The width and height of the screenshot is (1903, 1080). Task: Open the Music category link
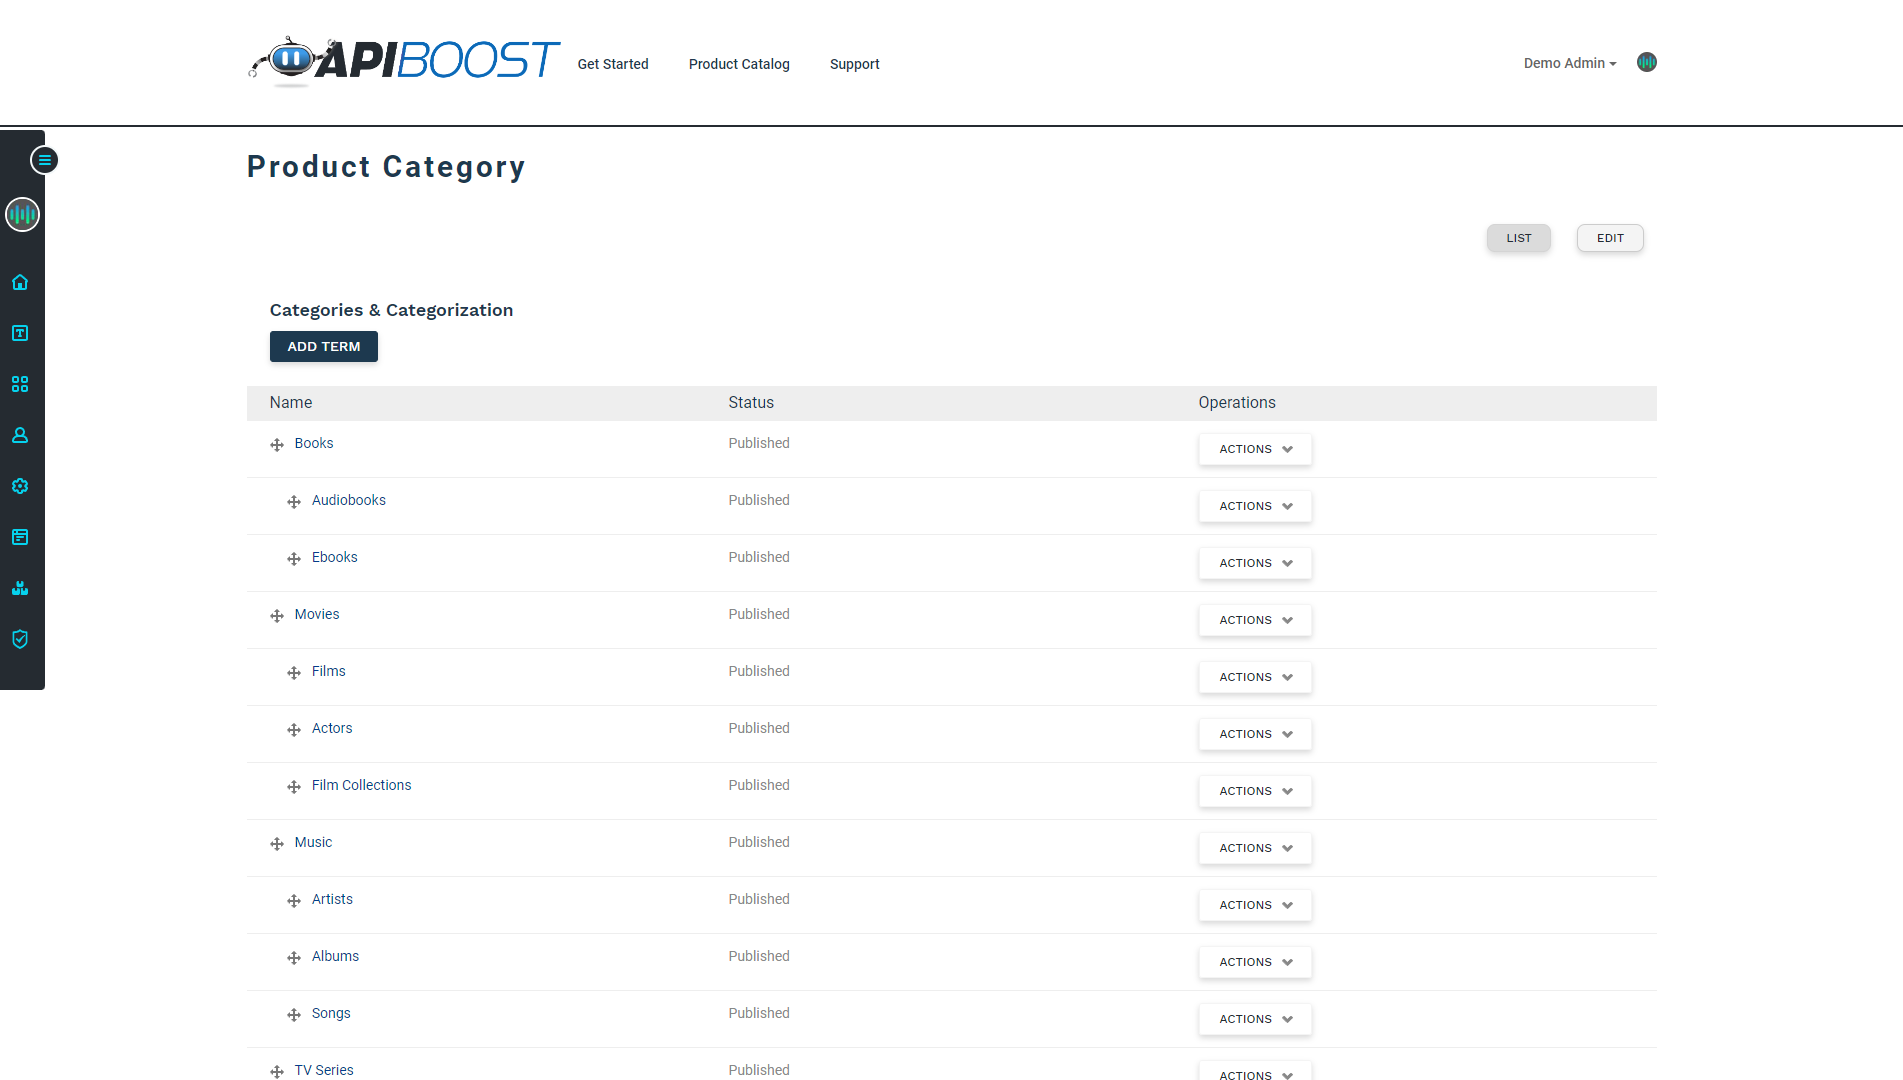313,842
